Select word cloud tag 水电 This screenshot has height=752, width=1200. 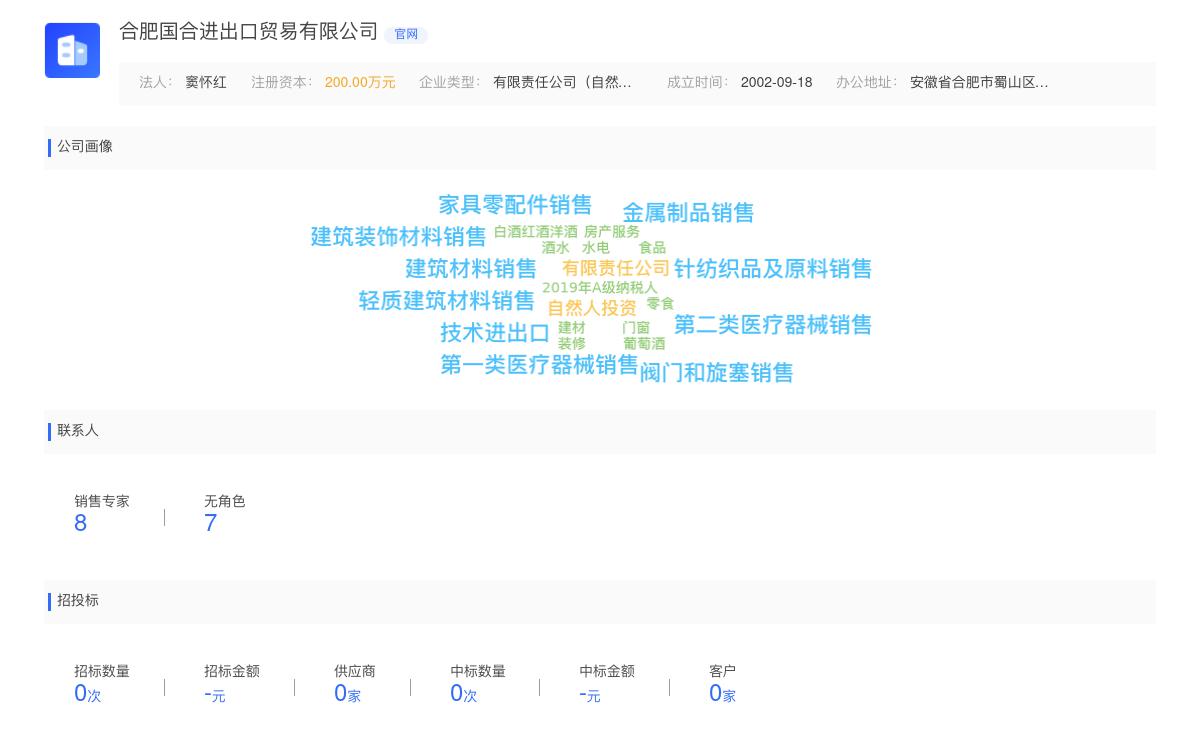coord(596,248)
